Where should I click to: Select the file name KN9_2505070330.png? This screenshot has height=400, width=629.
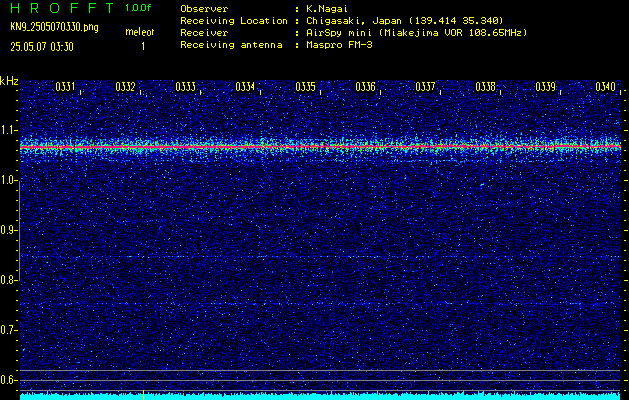coord(54,27)
